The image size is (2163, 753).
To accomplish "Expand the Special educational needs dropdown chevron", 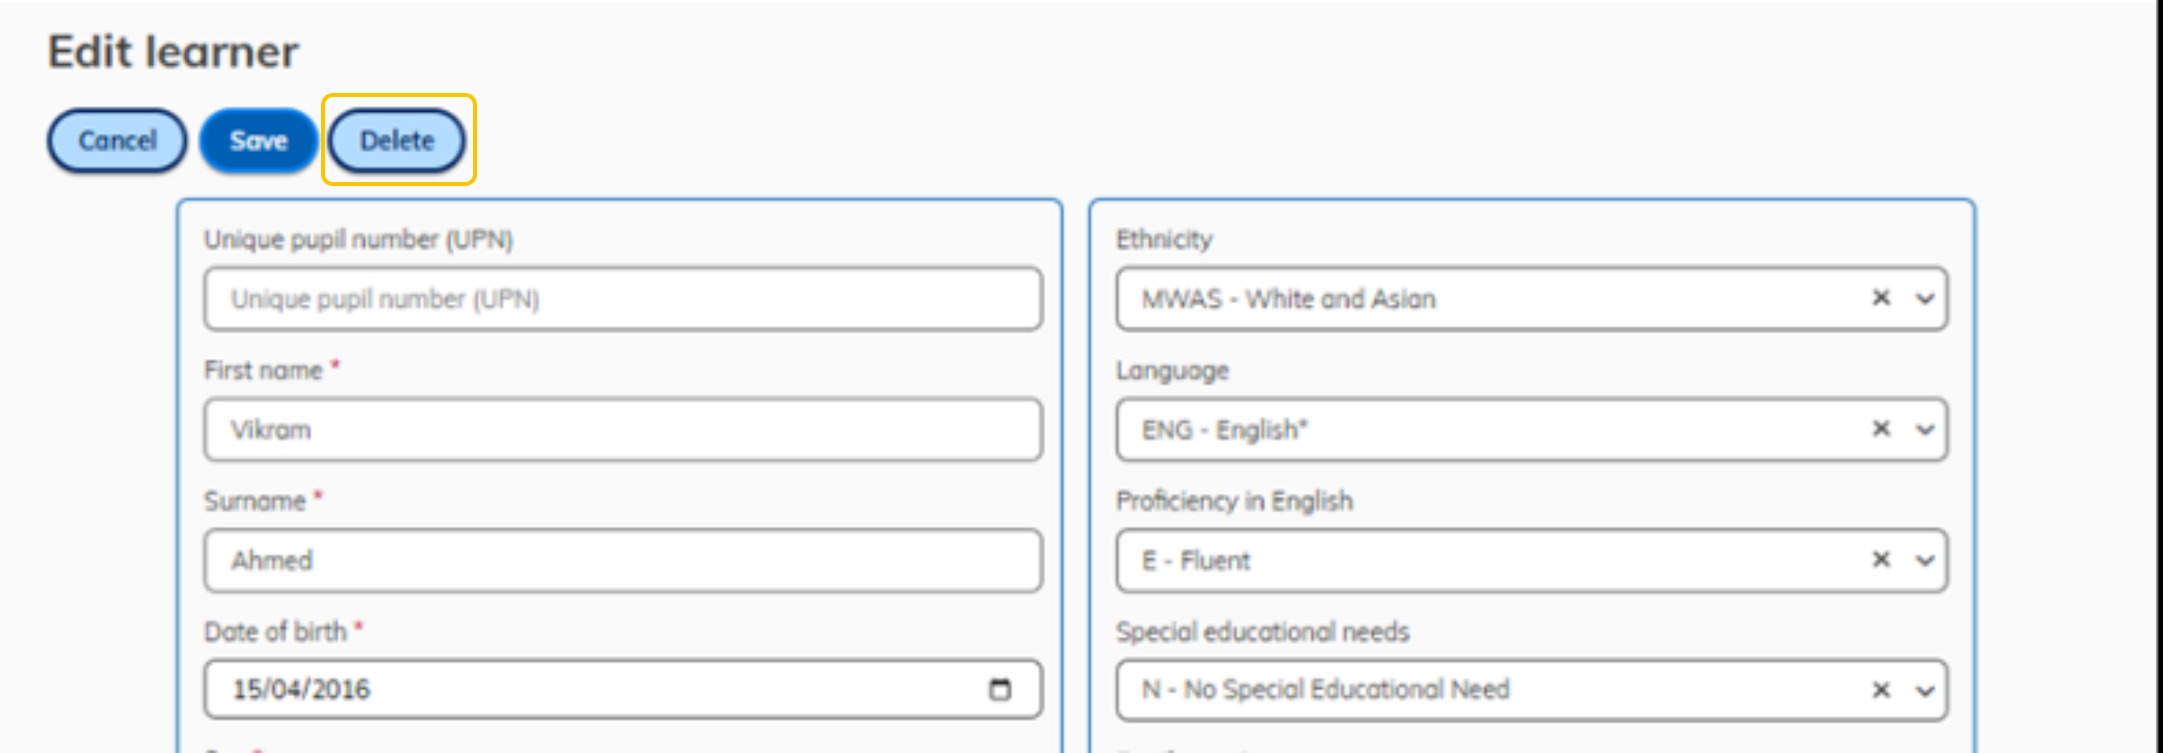I will pos(1925,691).
